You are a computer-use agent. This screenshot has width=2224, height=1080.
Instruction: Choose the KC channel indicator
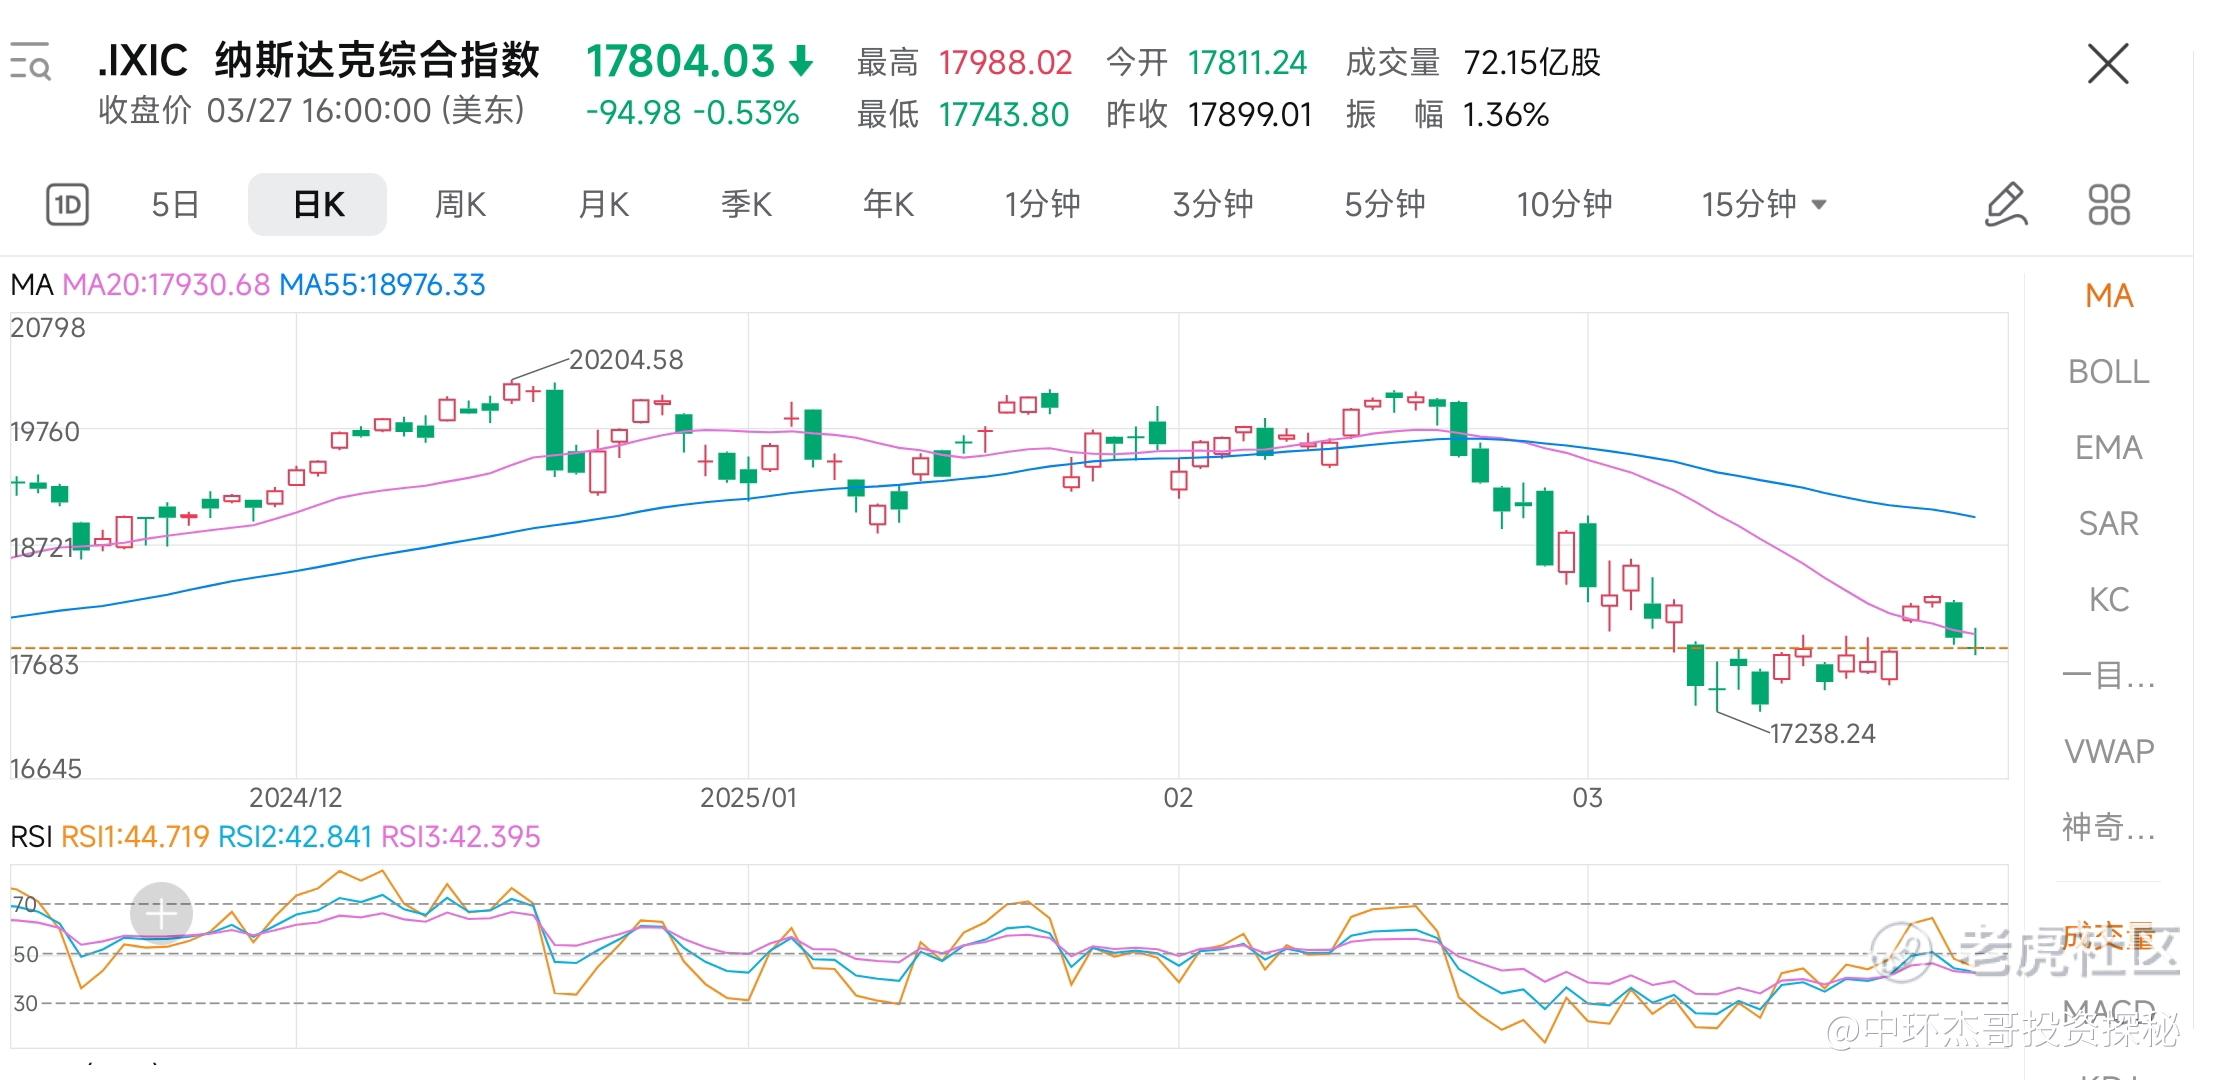2108,600
